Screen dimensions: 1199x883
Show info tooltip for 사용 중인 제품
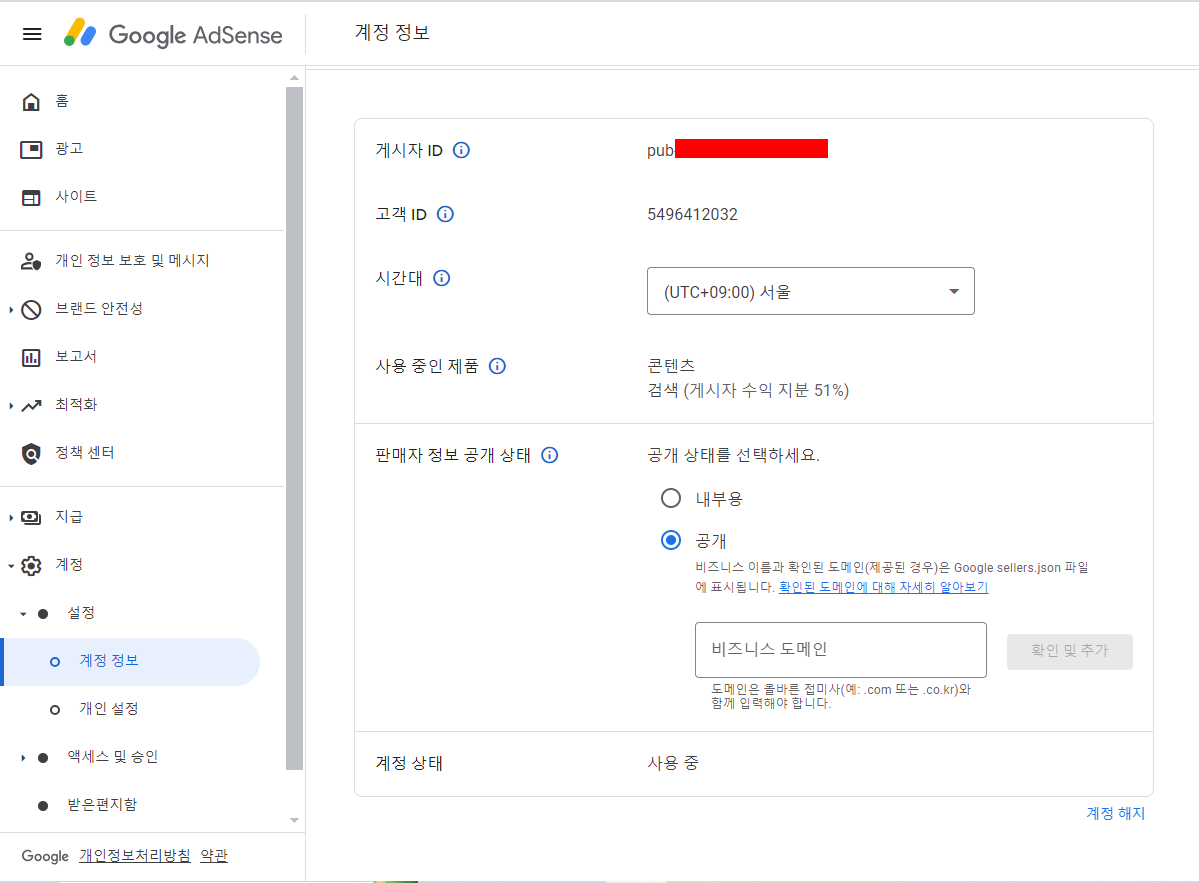(x=497, y=366)
